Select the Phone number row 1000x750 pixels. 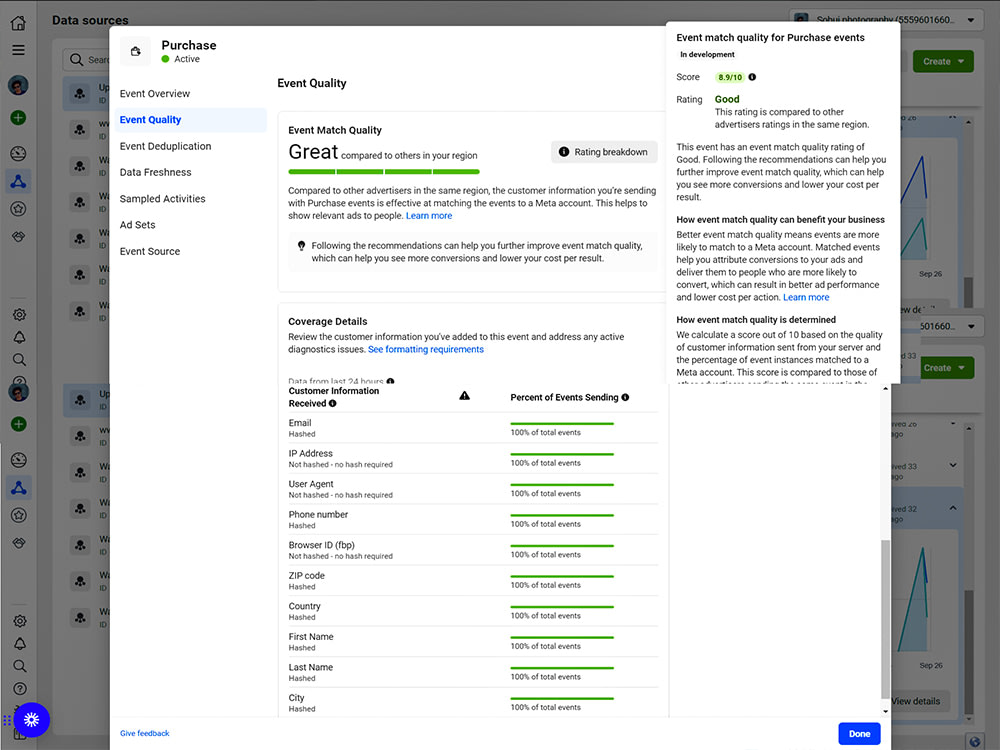tap(473, 520)
